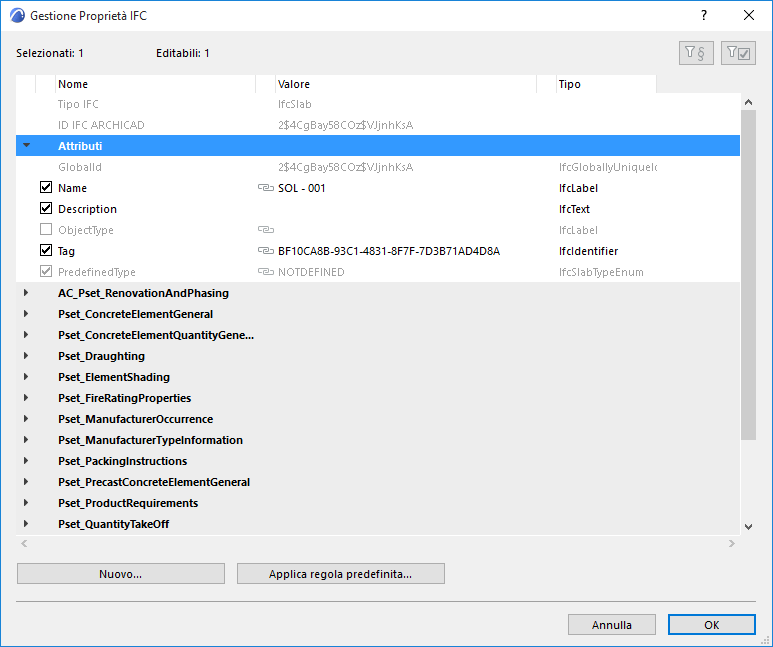
Task: Select the GlobalId row name
Action: [x=80, y=167]
